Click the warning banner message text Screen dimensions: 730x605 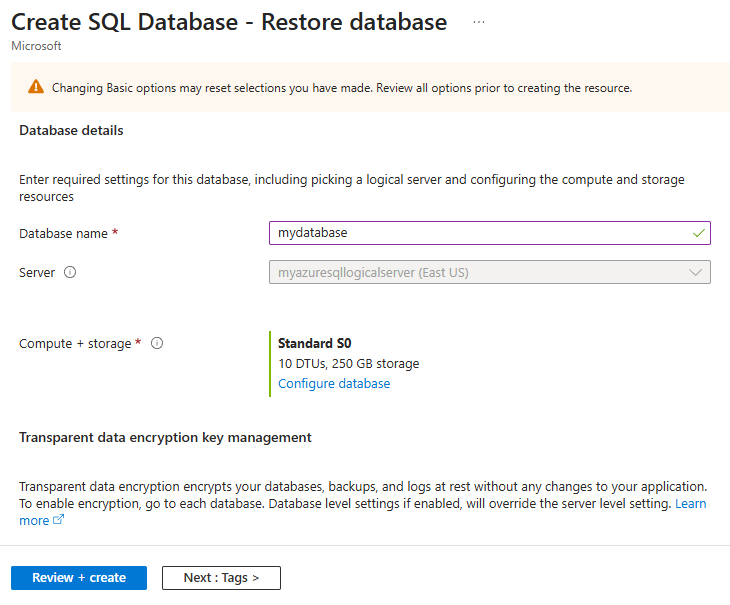[x=342, y=88]
